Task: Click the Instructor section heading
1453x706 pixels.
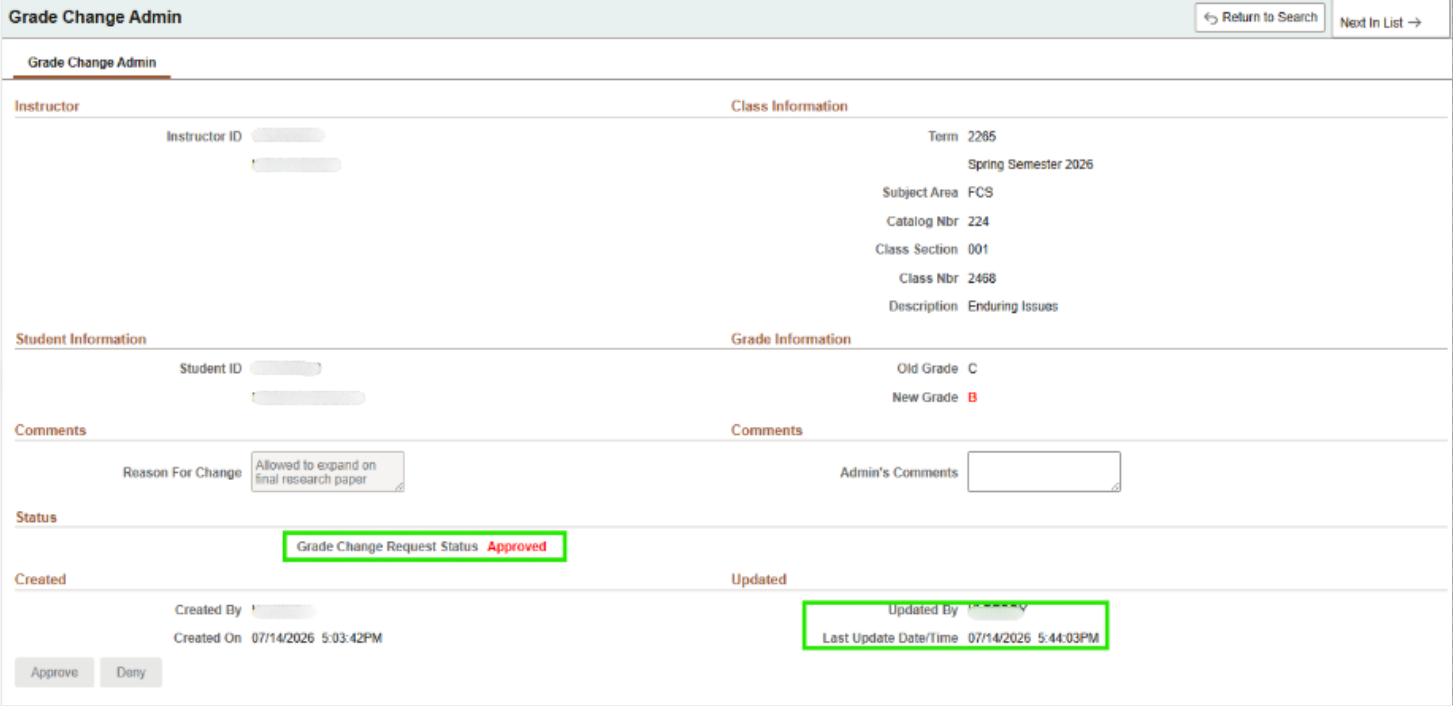Action: [x=47, y=106]
